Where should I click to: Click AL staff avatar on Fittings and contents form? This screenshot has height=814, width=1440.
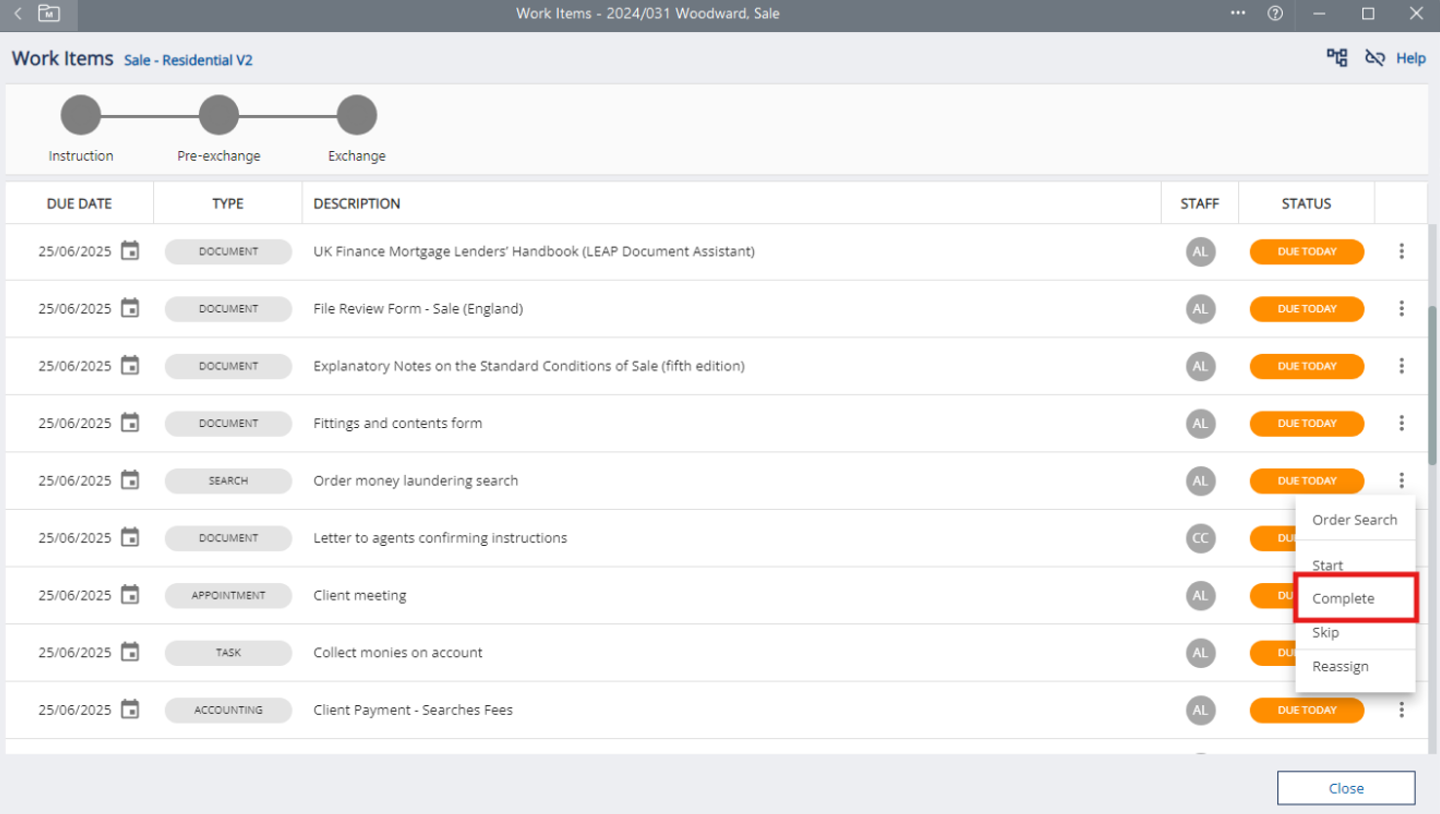[x=1200, y=423]
